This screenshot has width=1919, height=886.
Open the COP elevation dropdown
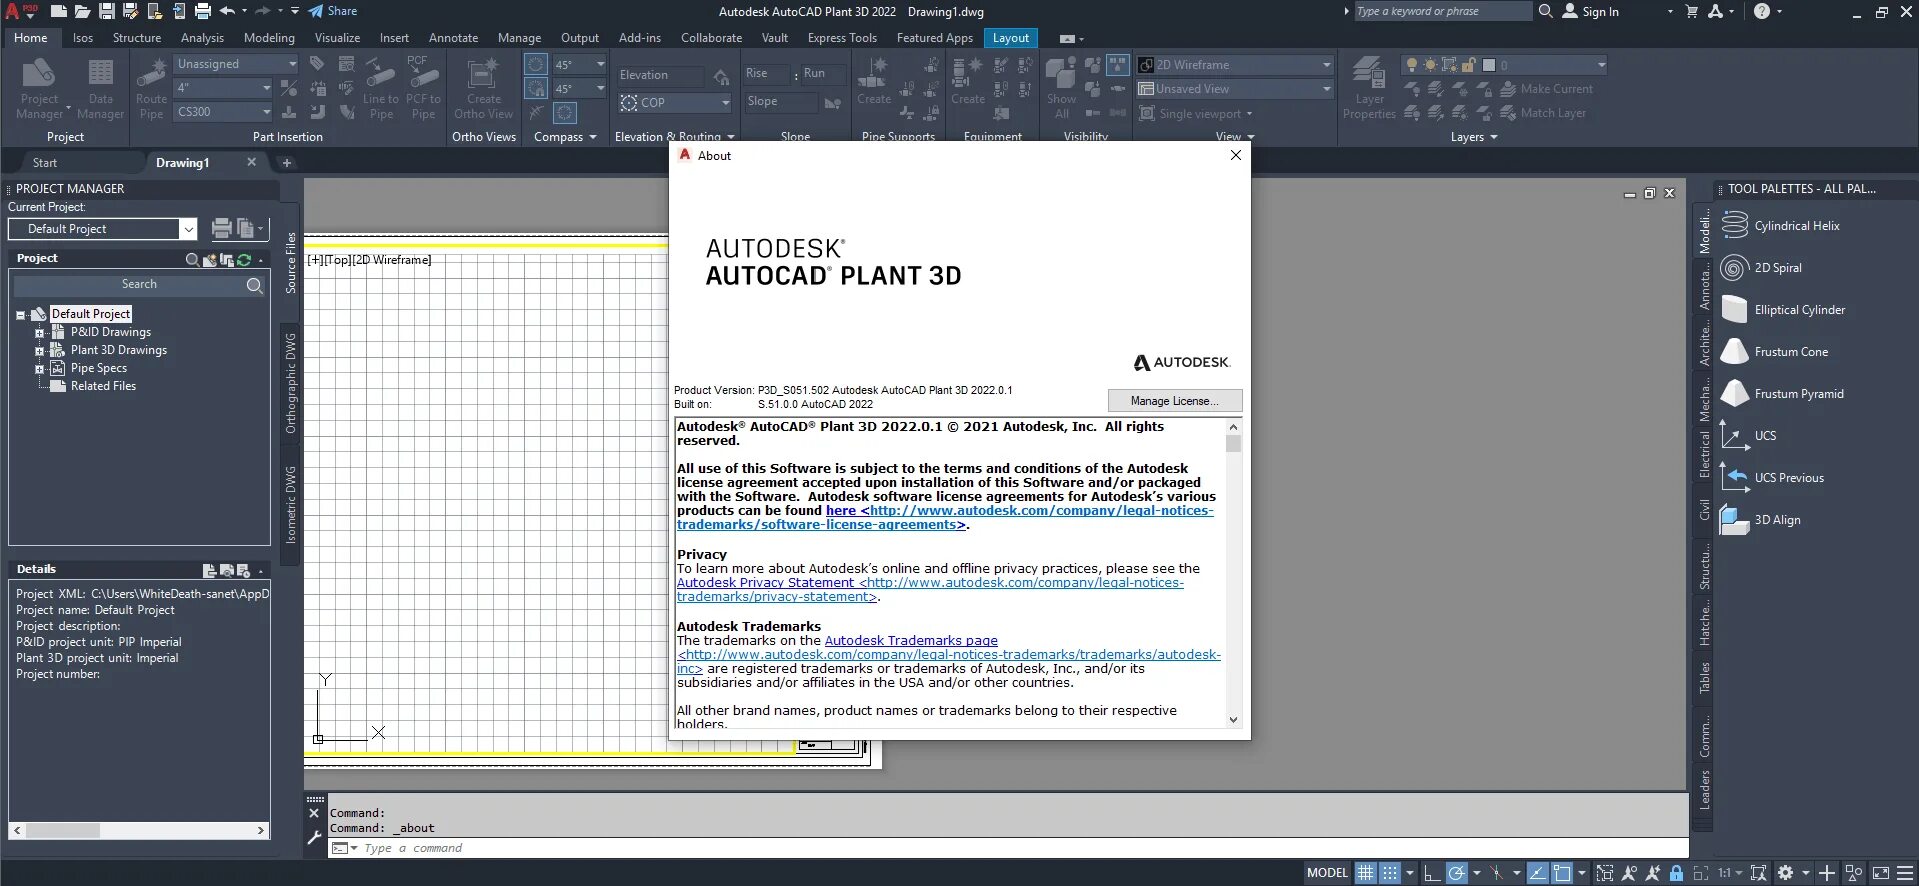pyautogui.click(x=675, y=103)
